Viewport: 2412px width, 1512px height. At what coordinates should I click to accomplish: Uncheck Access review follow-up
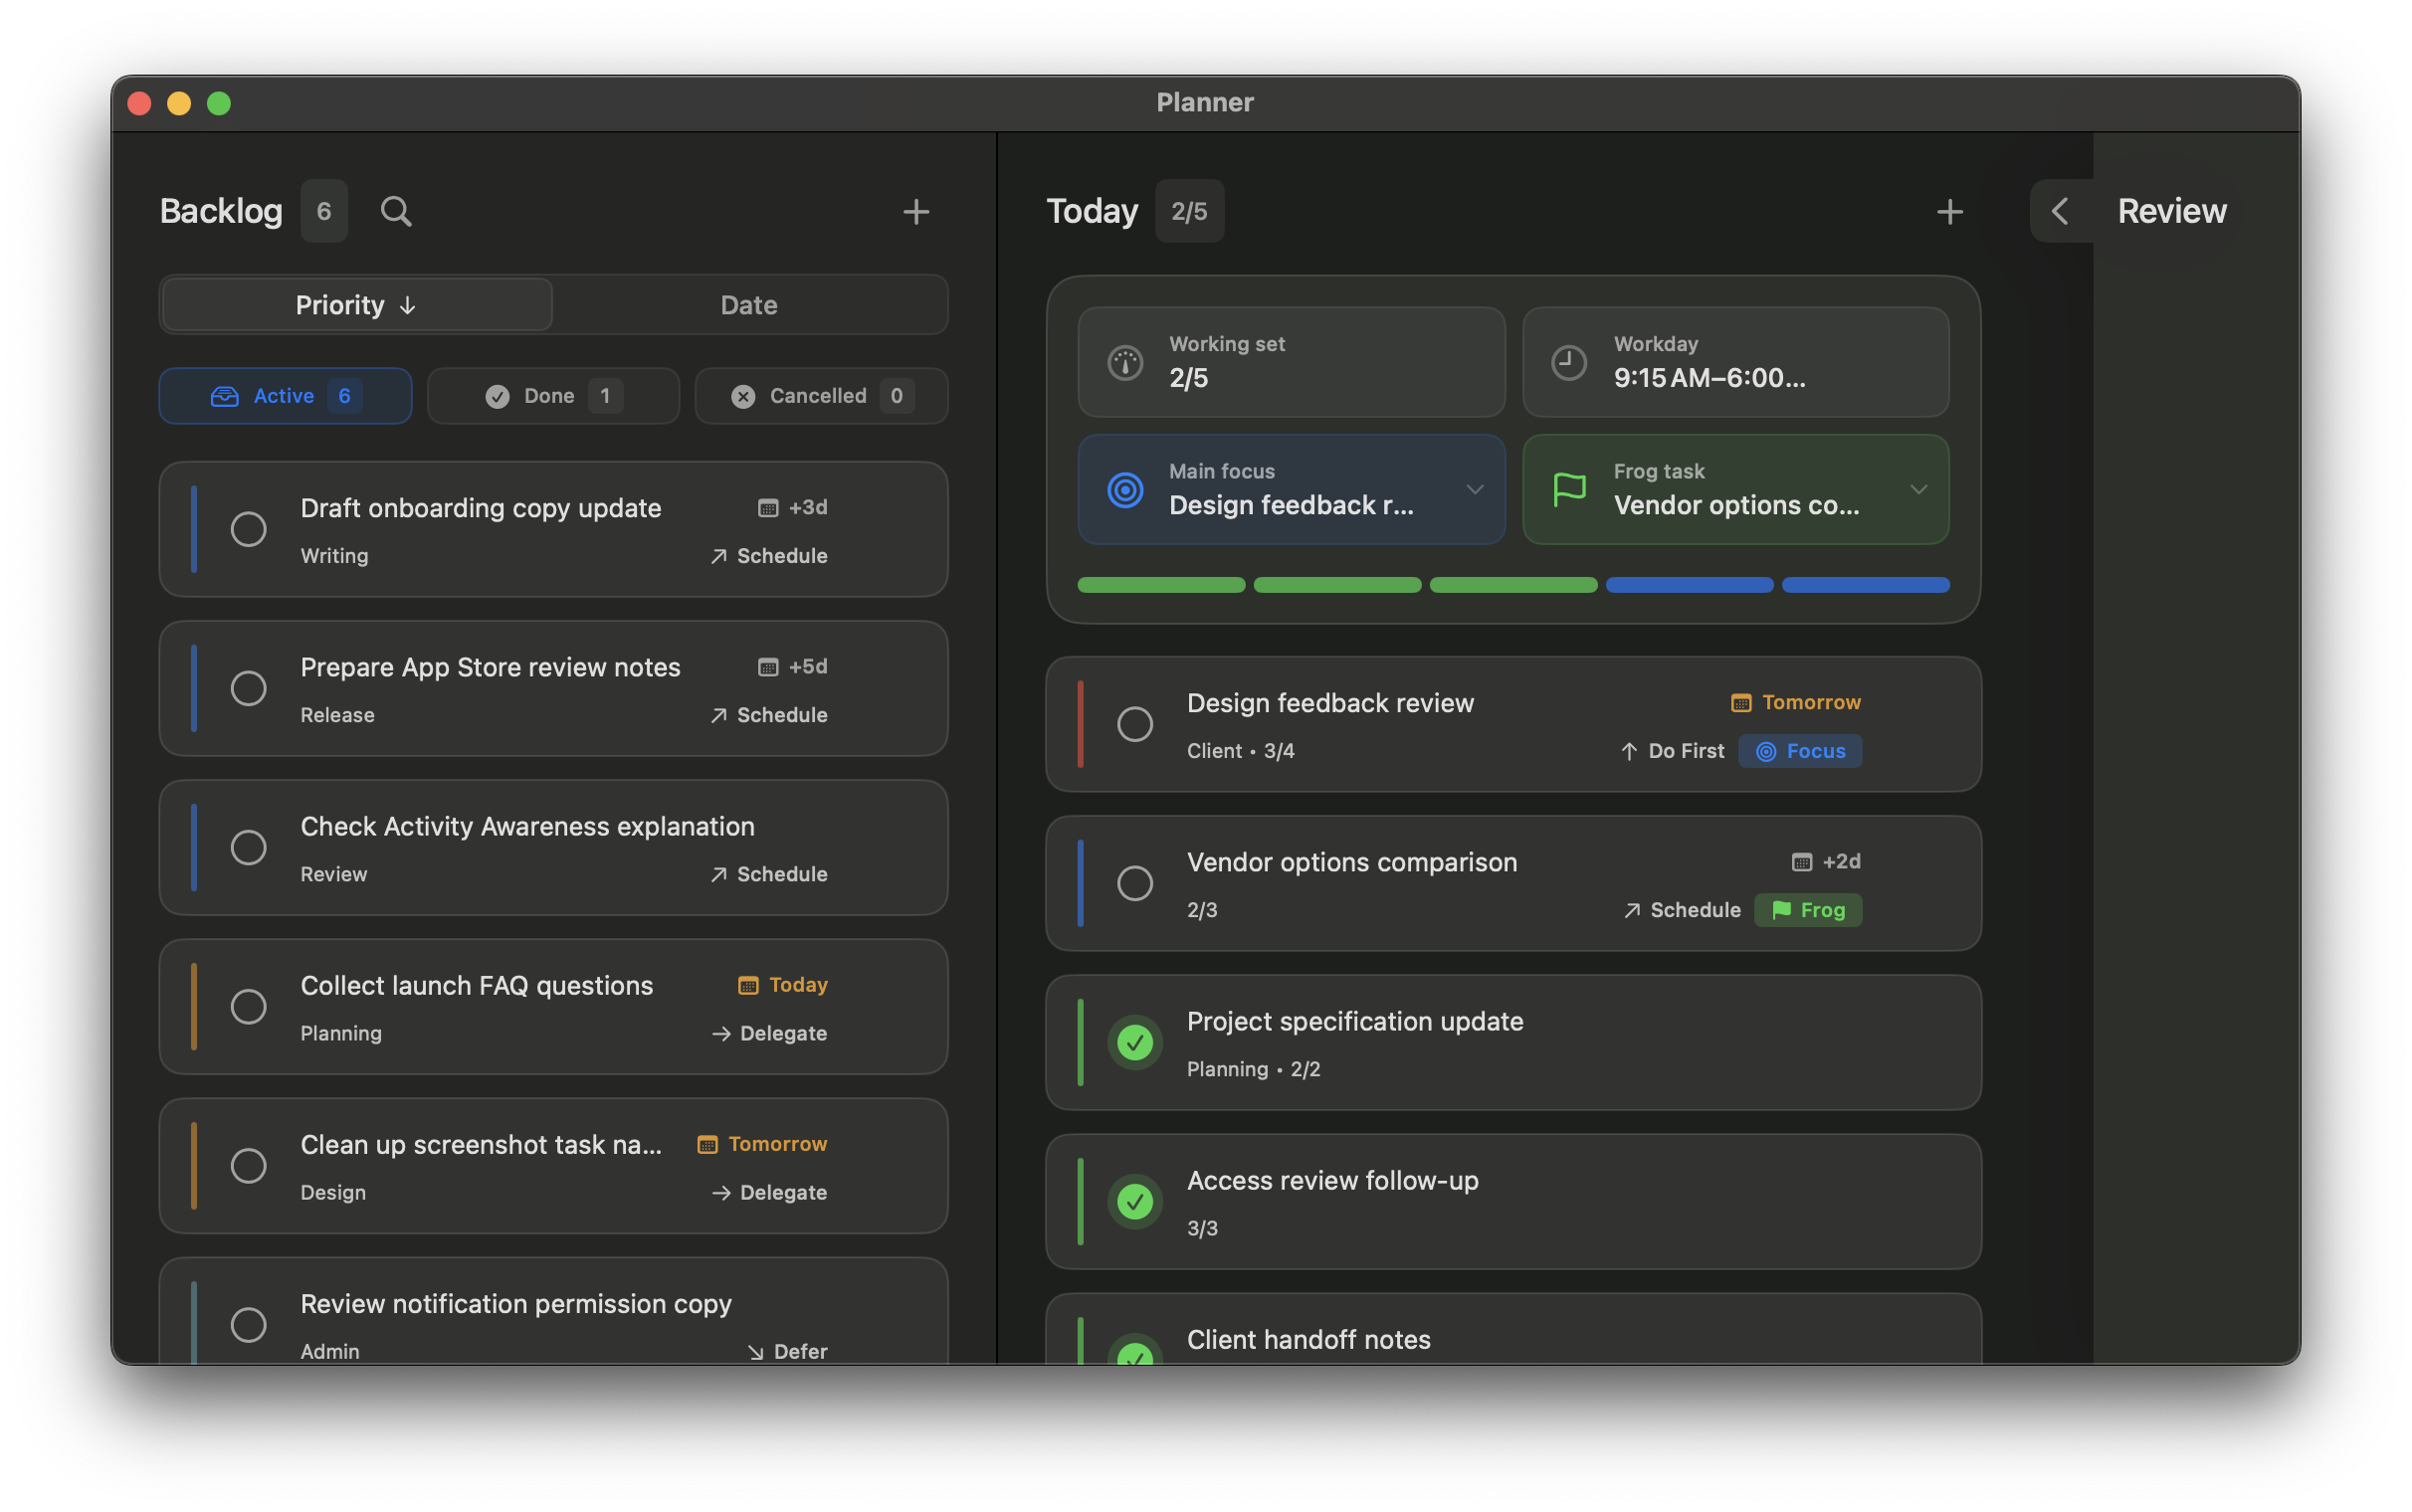coord(1135,1202)
